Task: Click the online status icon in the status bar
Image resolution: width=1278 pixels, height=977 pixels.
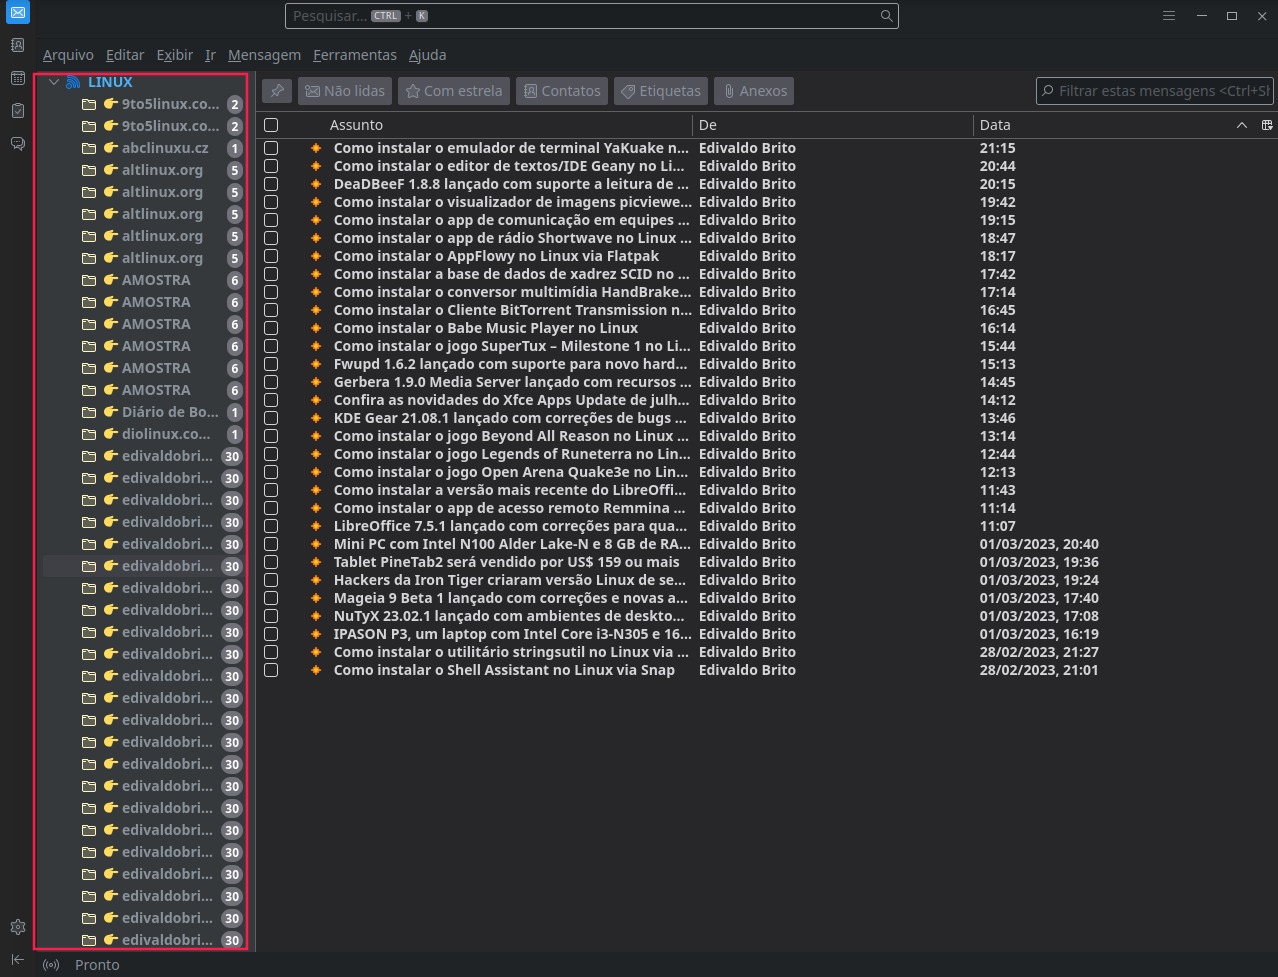Action: pyautogui.click(x=51, y=965)
